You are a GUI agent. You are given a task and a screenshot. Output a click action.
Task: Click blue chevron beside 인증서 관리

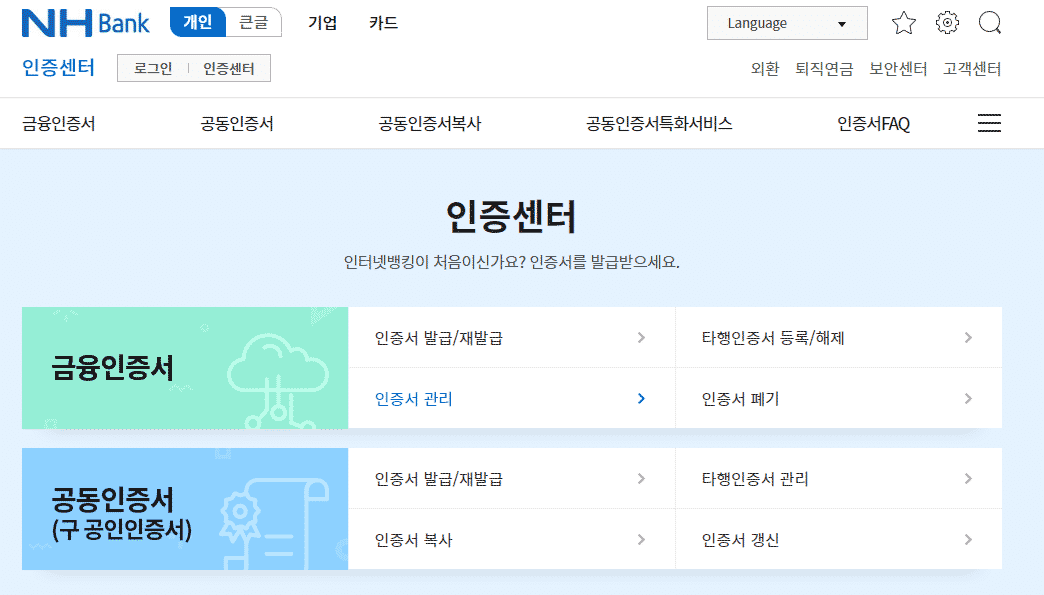click(641, 399)
